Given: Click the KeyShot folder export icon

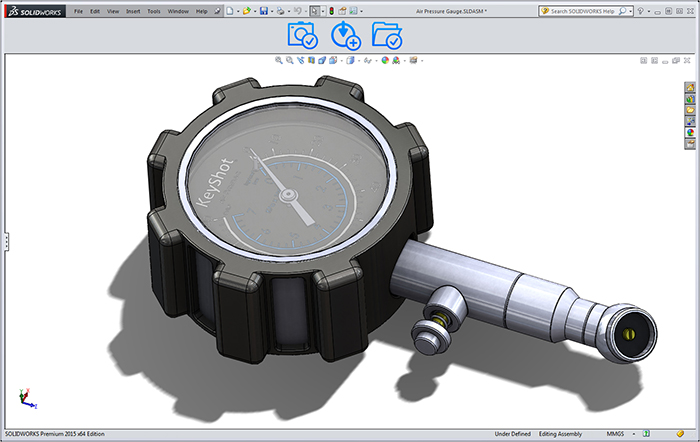Looking at the screenshot, I should (387, 35).
